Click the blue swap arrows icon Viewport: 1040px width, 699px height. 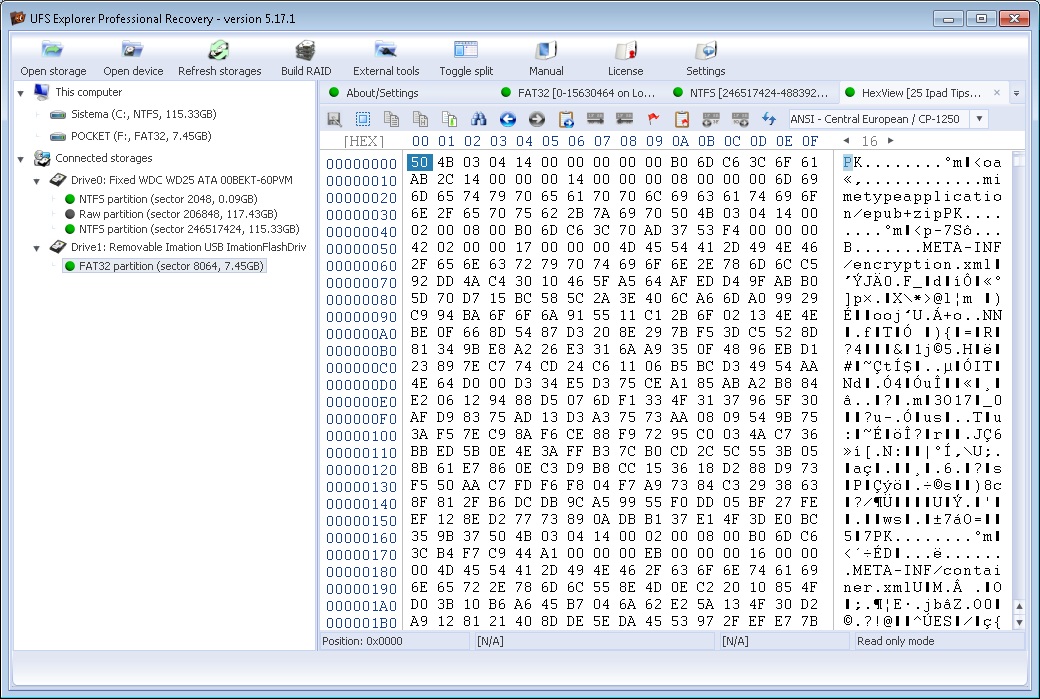tap(769, 119)
